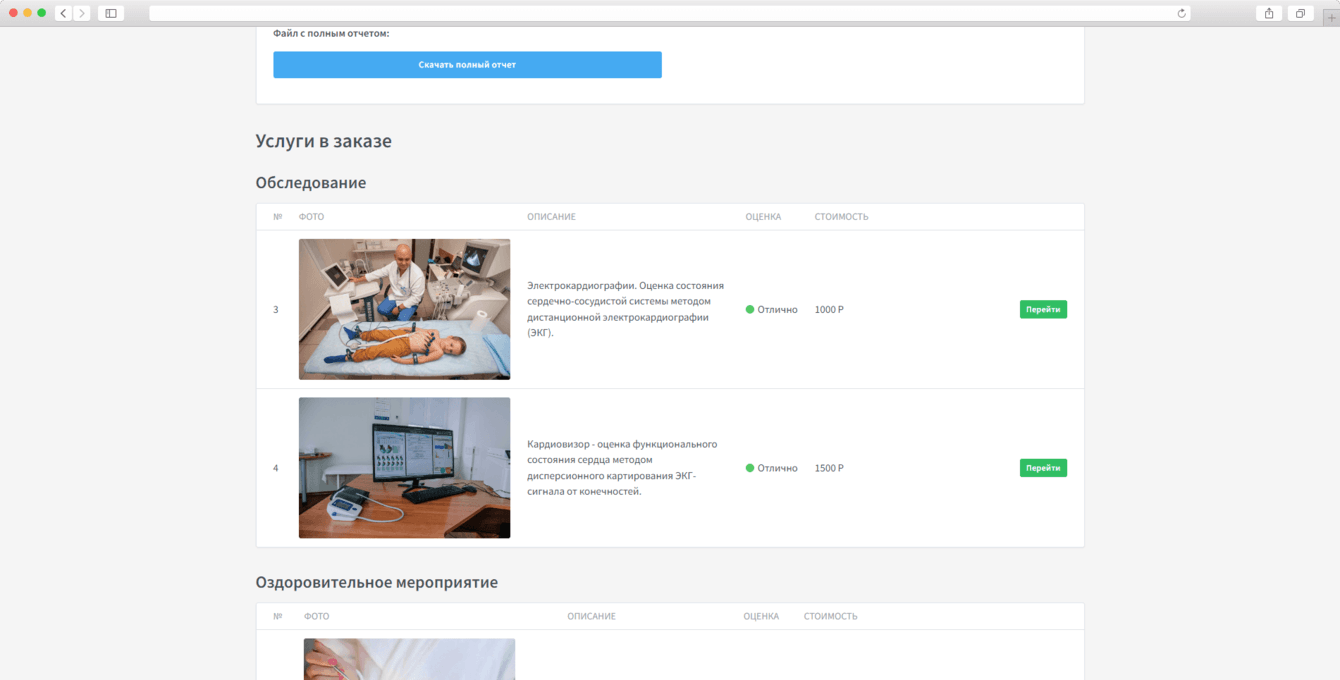The image size is (1340, 680).
Task: Click the Электрокардиографии description text
Action: [625, 309]
